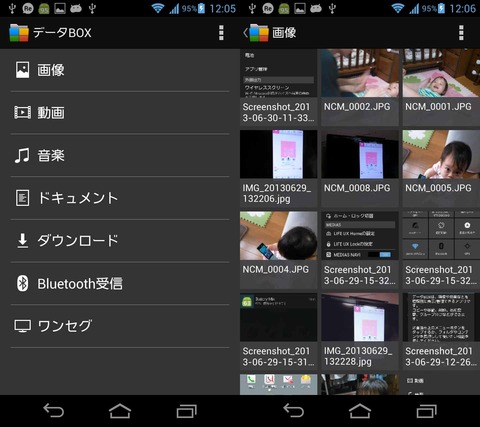The height and width of the screenshot is (427, 480).
Task: Tap データBOX colored folder app icon
Action: tap(19, 33)
